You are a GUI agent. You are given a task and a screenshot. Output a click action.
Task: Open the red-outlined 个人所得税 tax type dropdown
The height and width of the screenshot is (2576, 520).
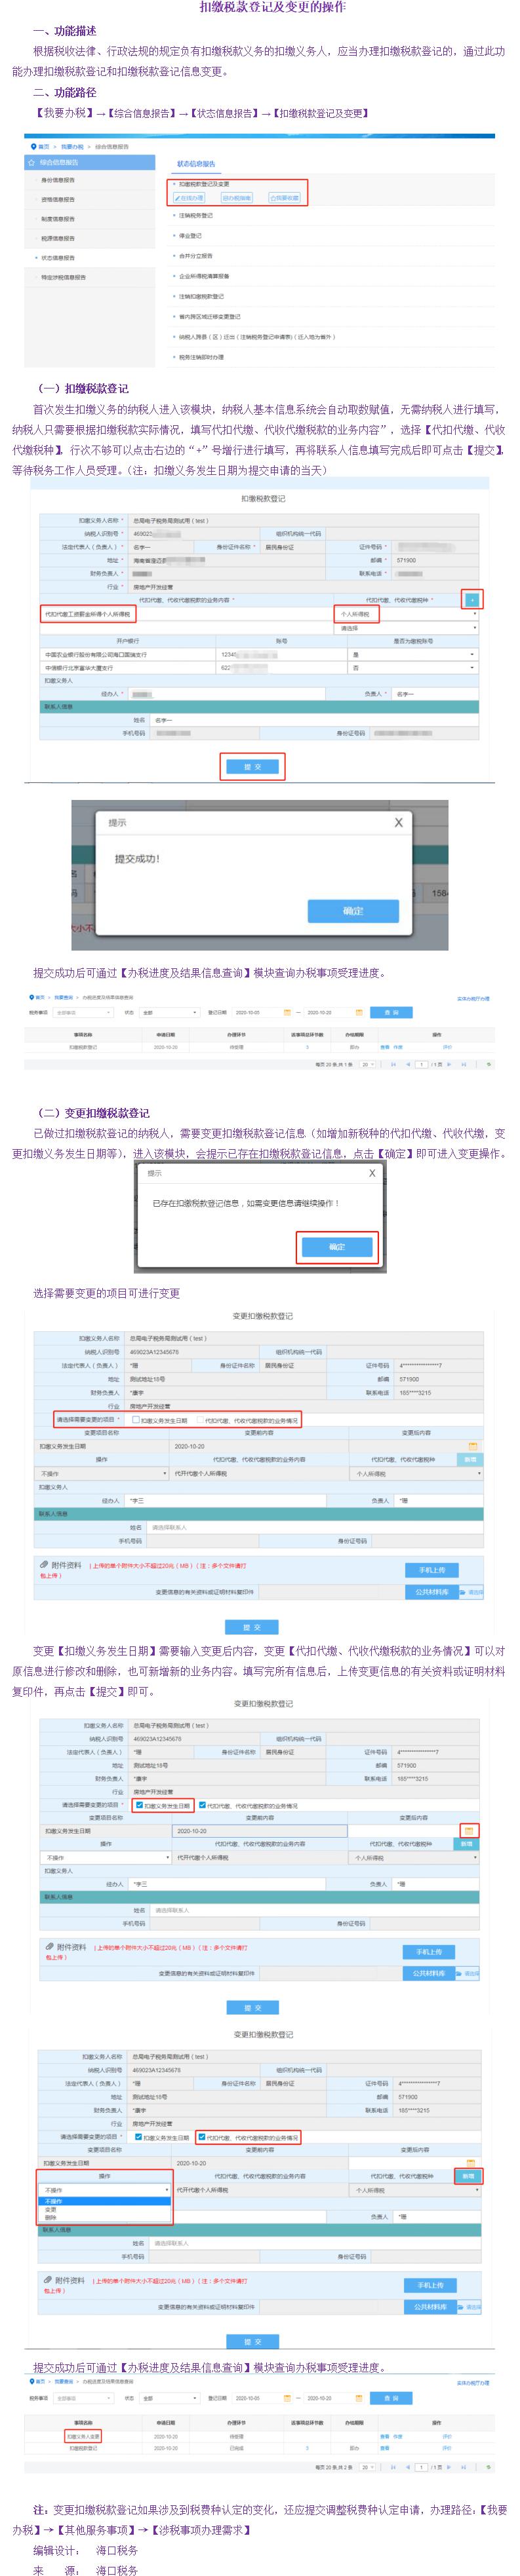[356, 614]
